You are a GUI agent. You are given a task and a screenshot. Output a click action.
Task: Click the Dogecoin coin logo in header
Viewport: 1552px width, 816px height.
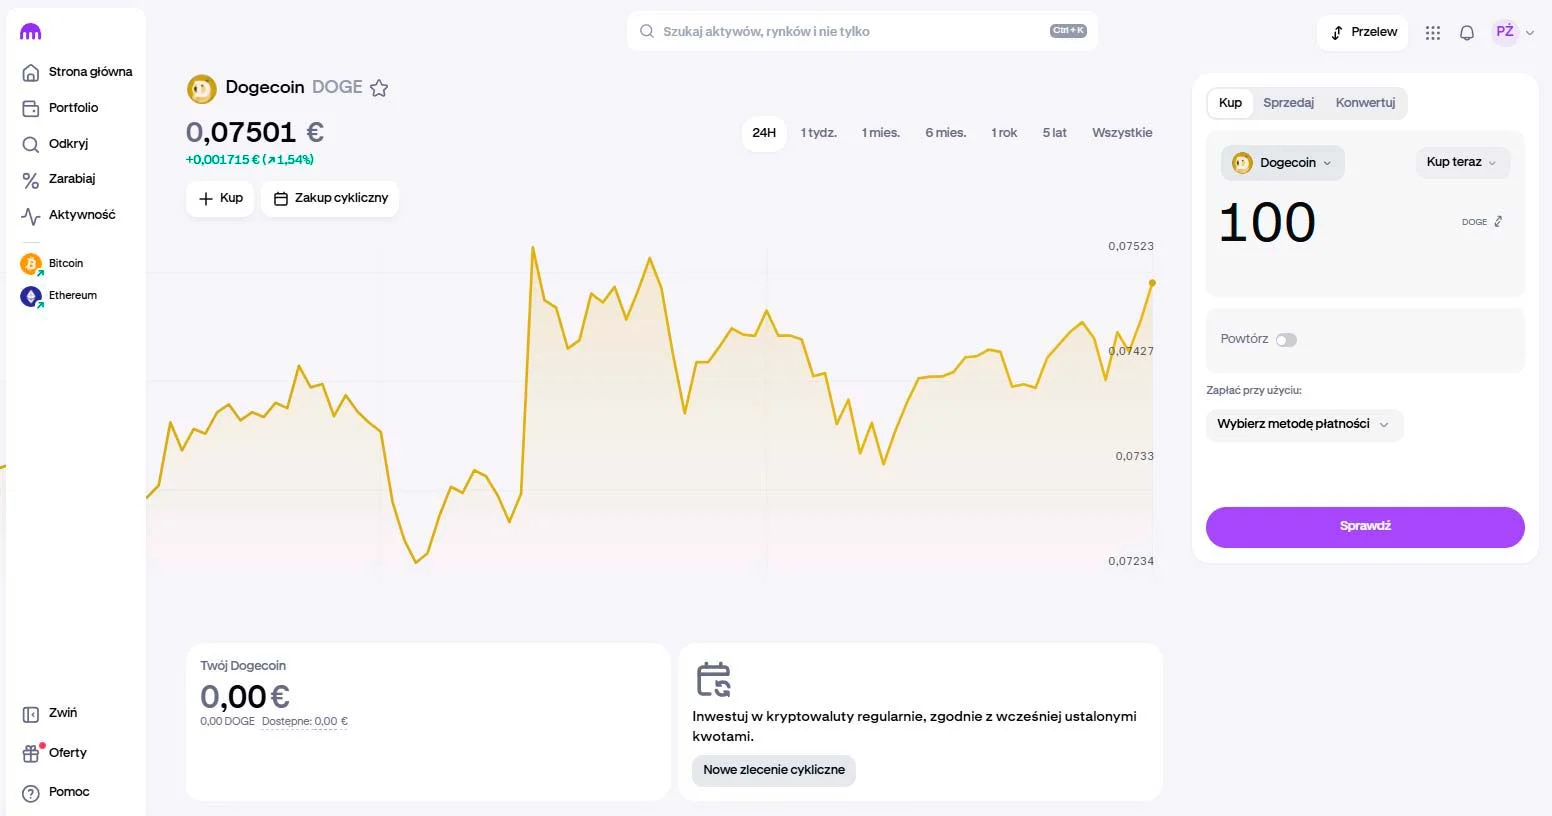coord(202,89)
